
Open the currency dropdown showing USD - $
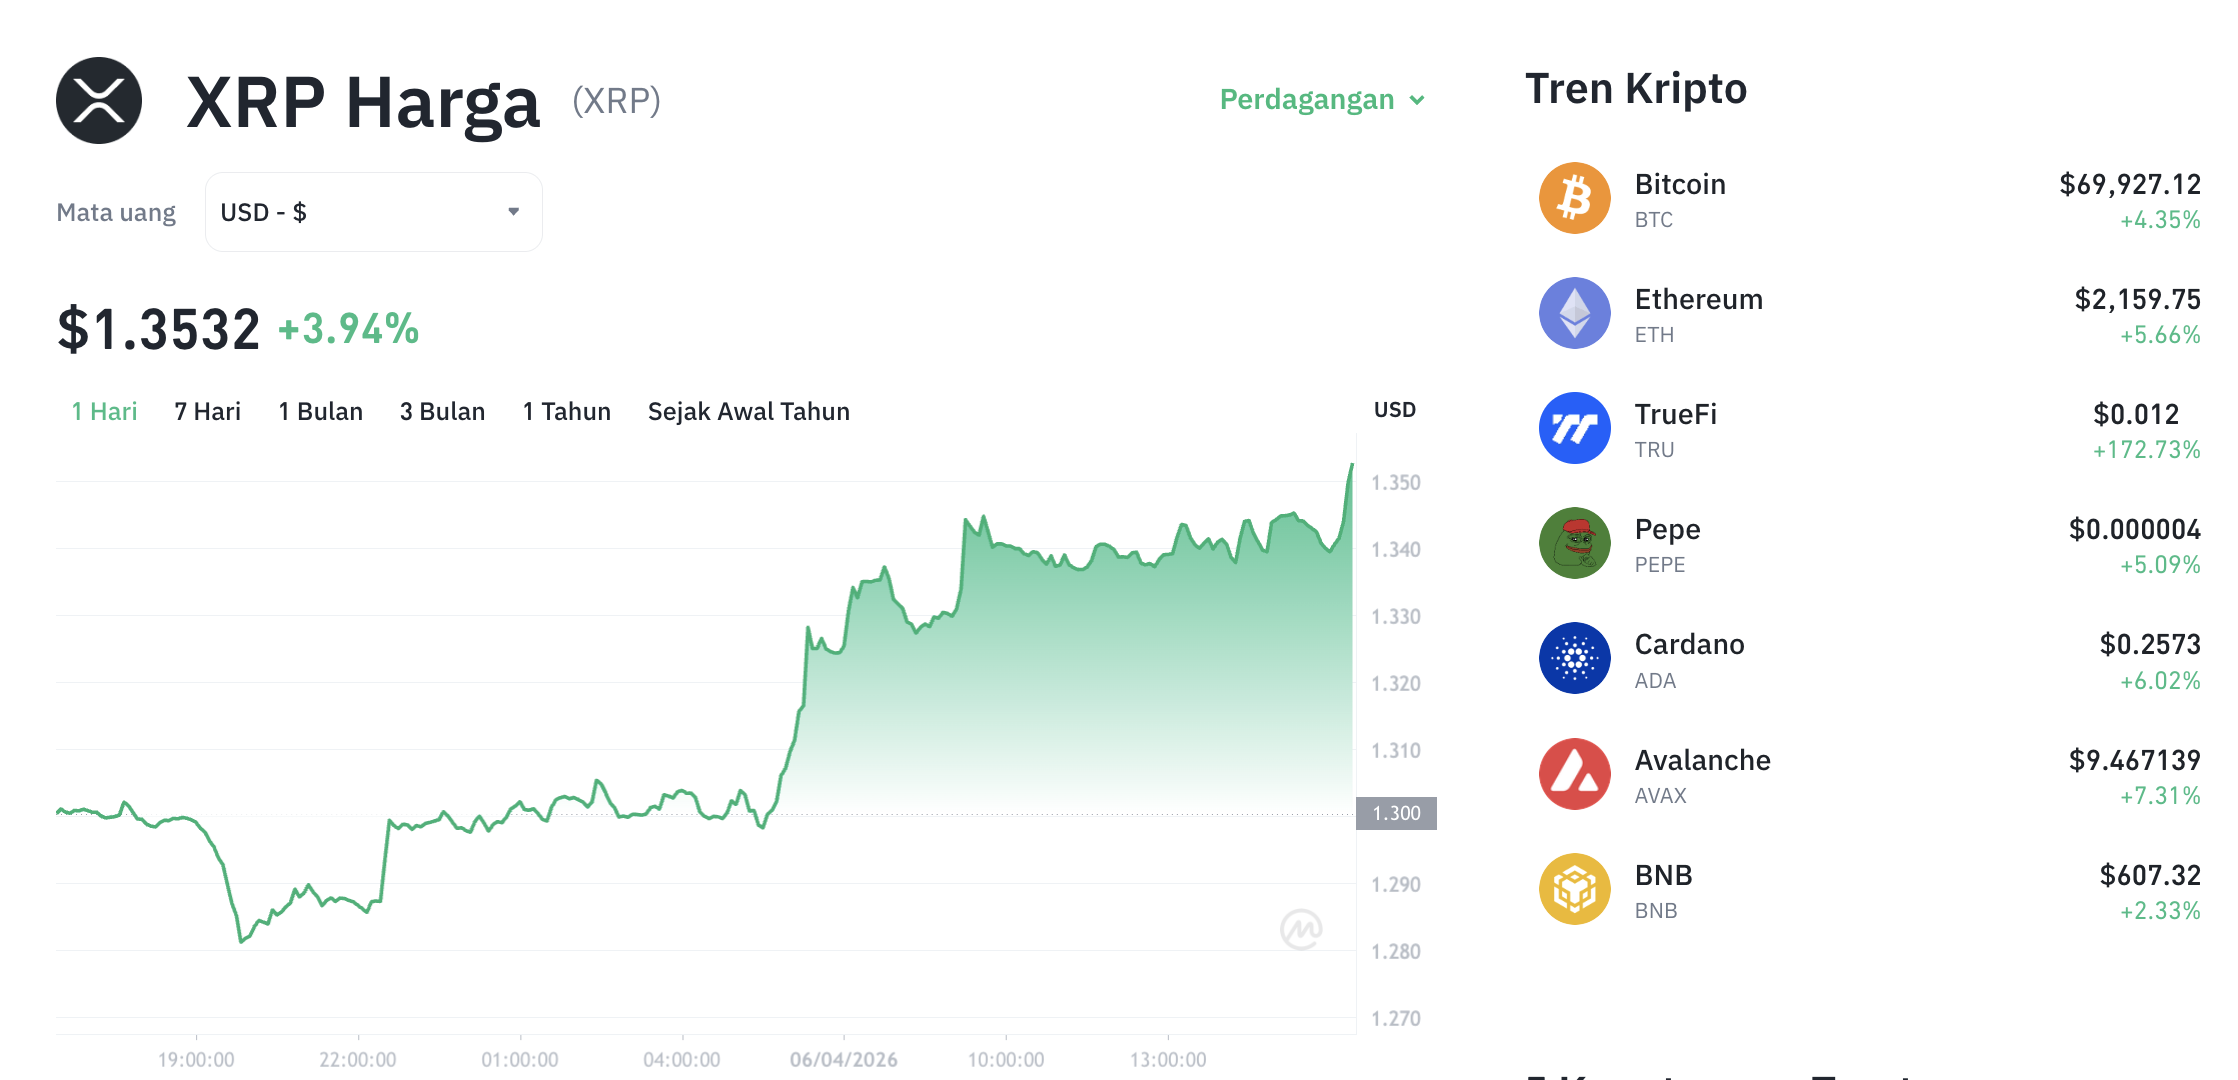[x=372, y=211]
